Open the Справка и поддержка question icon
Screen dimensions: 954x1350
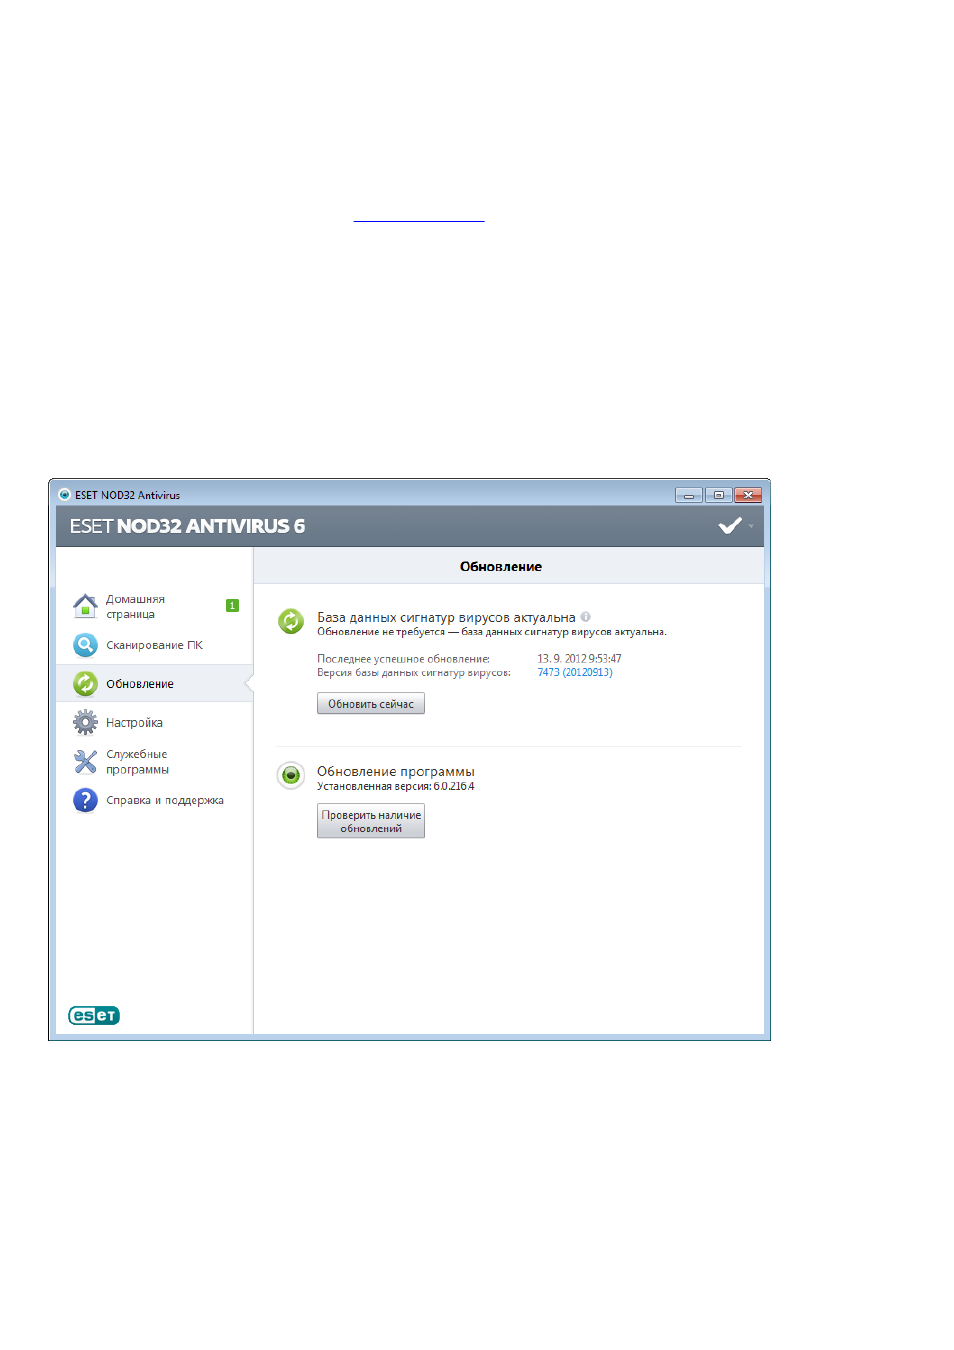click(x=85, y=800)
